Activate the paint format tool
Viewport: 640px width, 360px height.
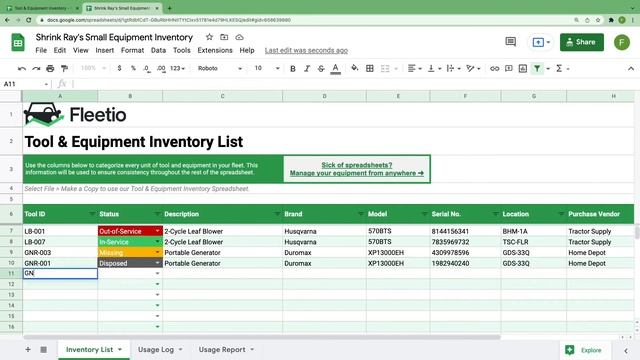[x=64, y=69]
